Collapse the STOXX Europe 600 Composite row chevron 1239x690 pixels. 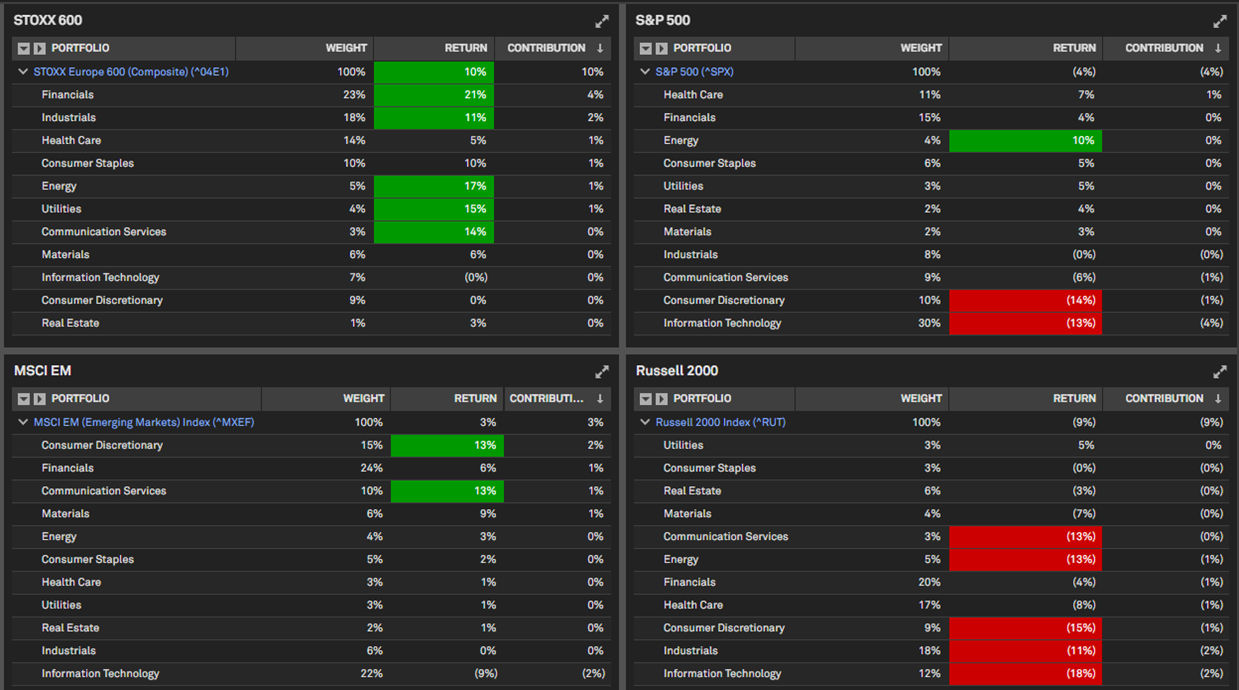point(24,72)
